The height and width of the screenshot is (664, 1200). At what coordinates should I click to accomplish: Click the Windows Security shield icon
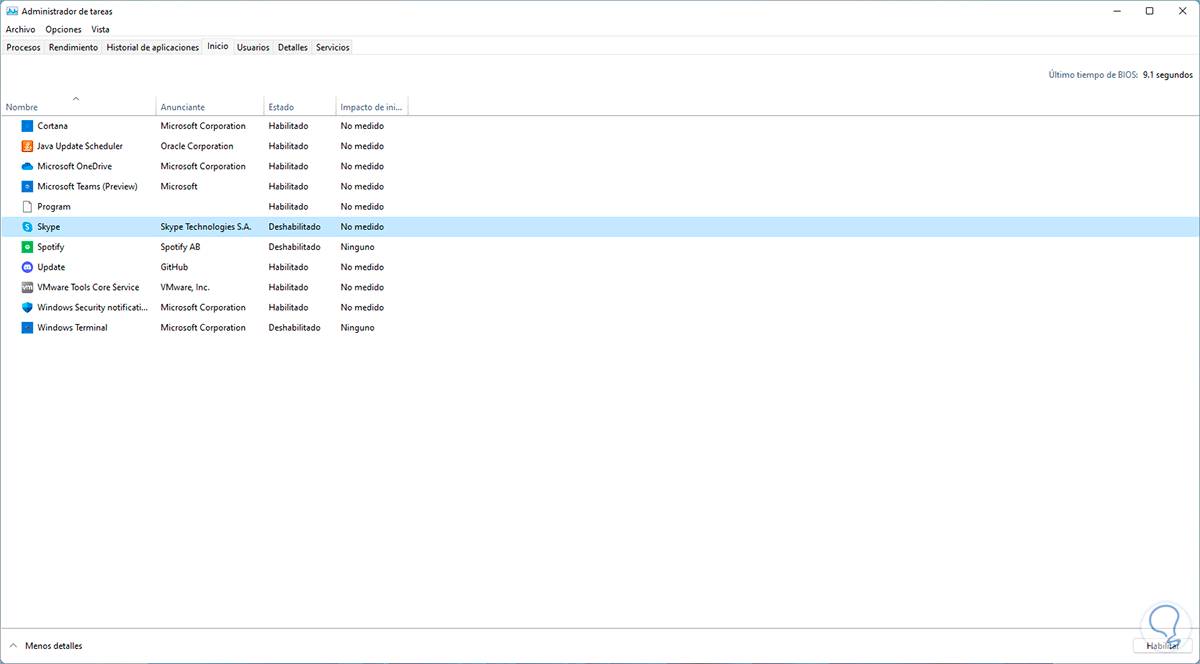pyautogui.click(x=27, y=307)
